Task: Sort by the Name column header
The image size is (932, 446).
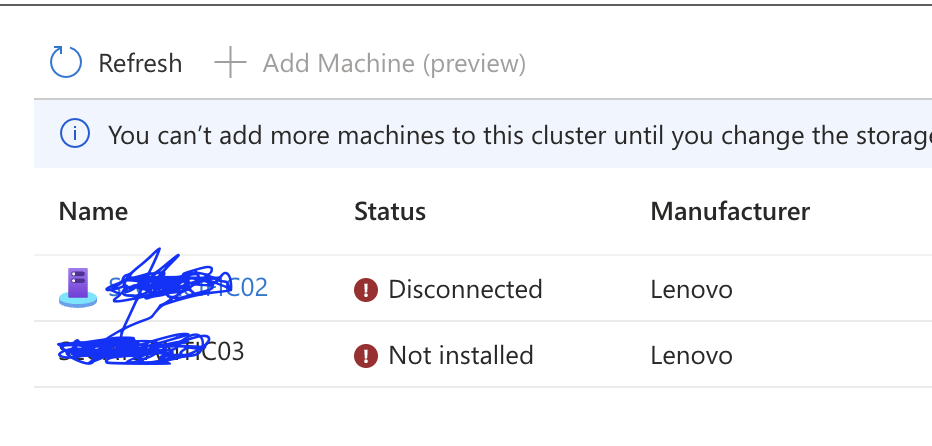Action: pos(93,212)
